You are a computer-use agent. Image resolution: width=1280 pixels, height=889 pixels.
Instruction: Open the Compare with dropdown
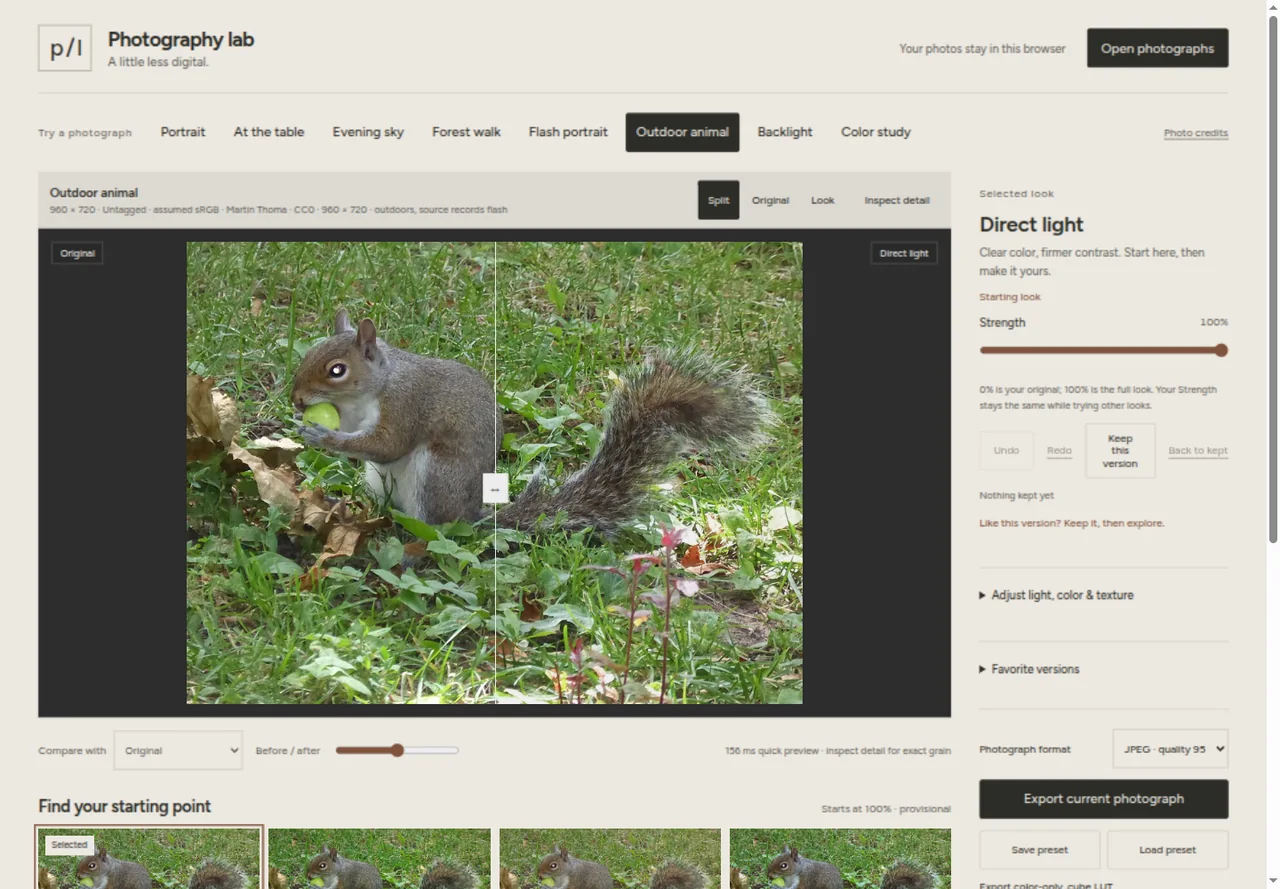pyautogui.click(x=178, y=750)
